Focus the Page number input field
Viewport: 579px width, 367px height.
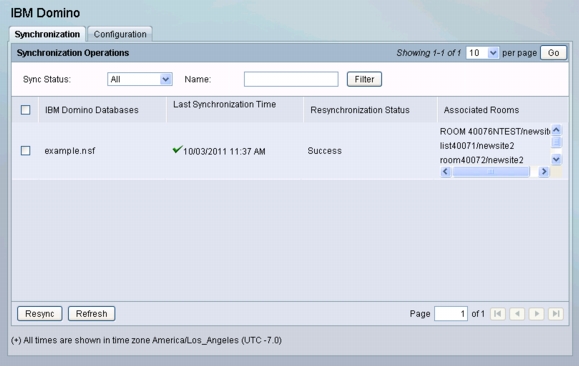451,313
